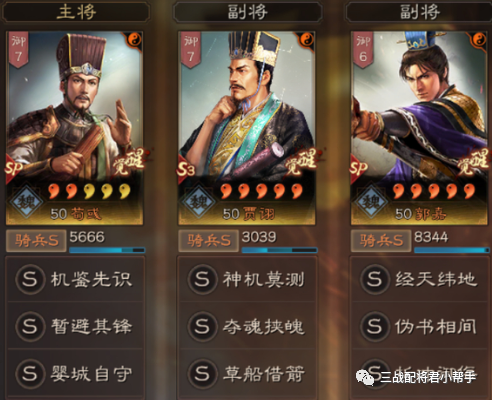
Task: Select the 草船借箭 skill slot
Action: pyautogui.click(x=248, y=373)
